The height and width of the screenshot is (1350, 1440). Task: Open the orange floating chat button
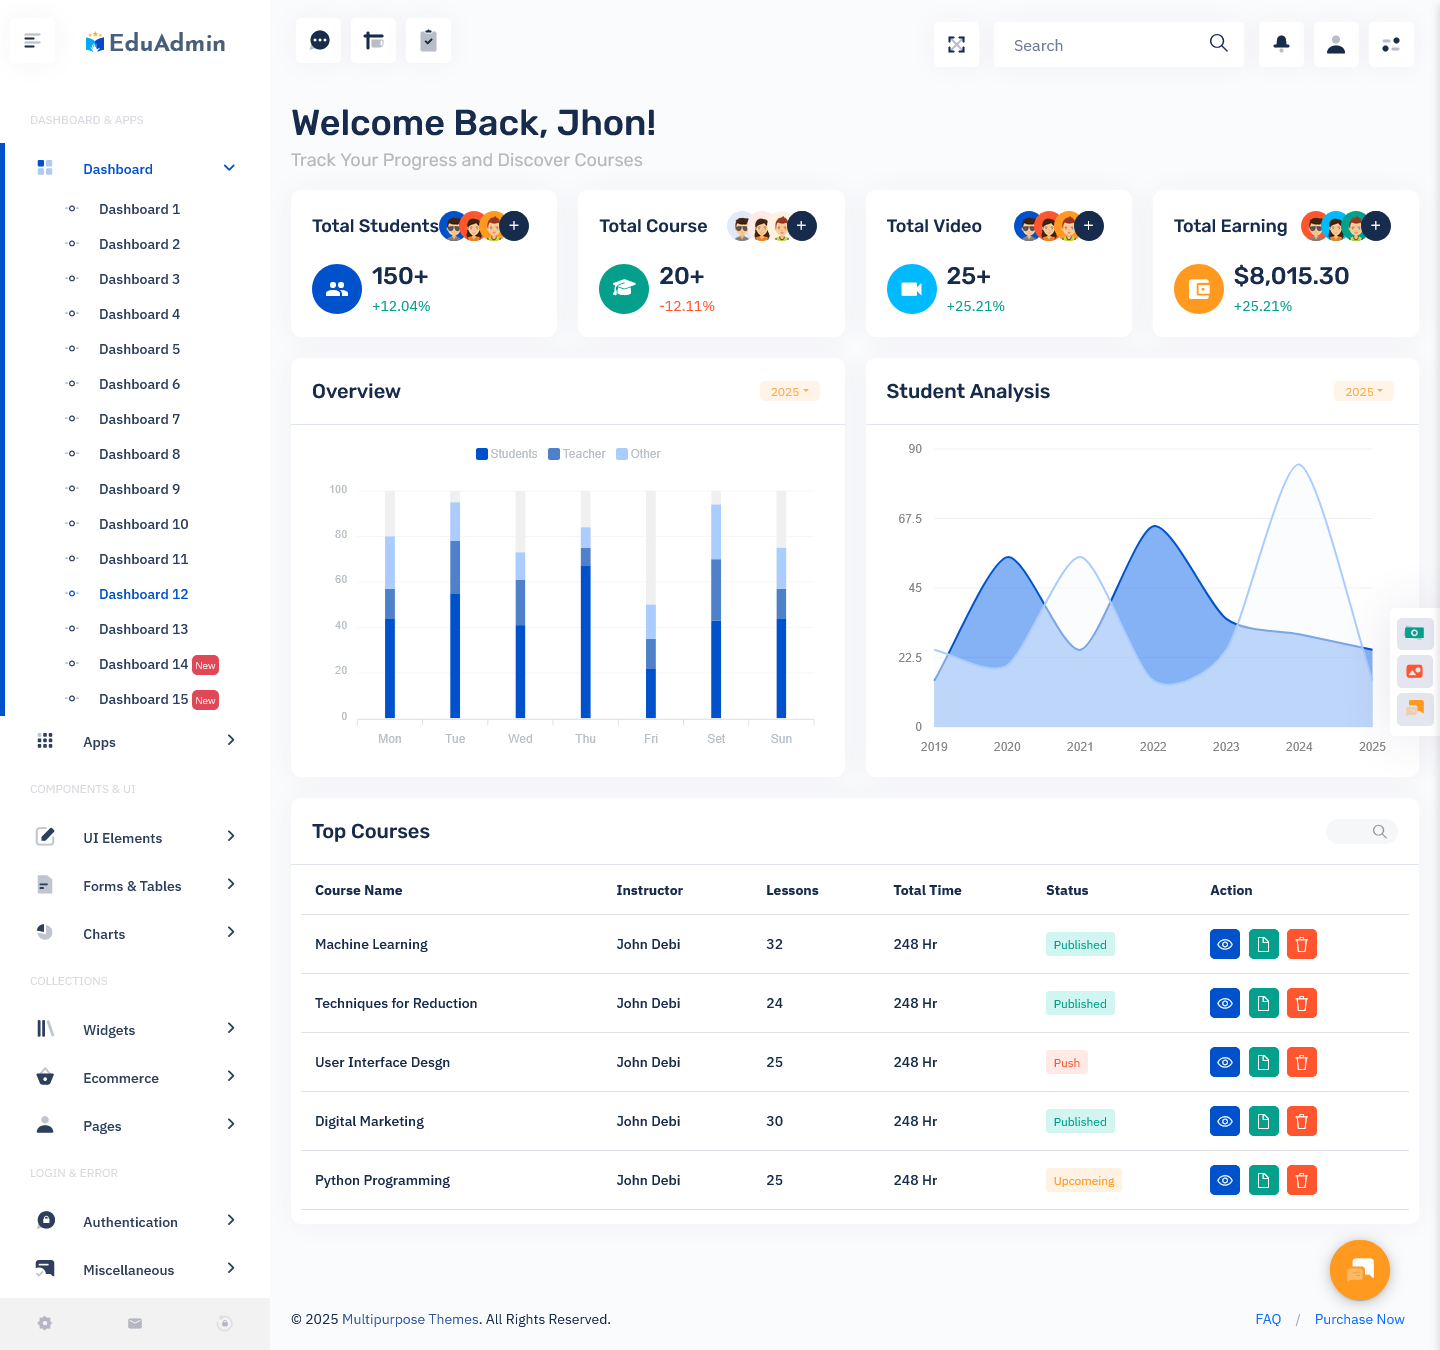(x=1359, y=1270)
